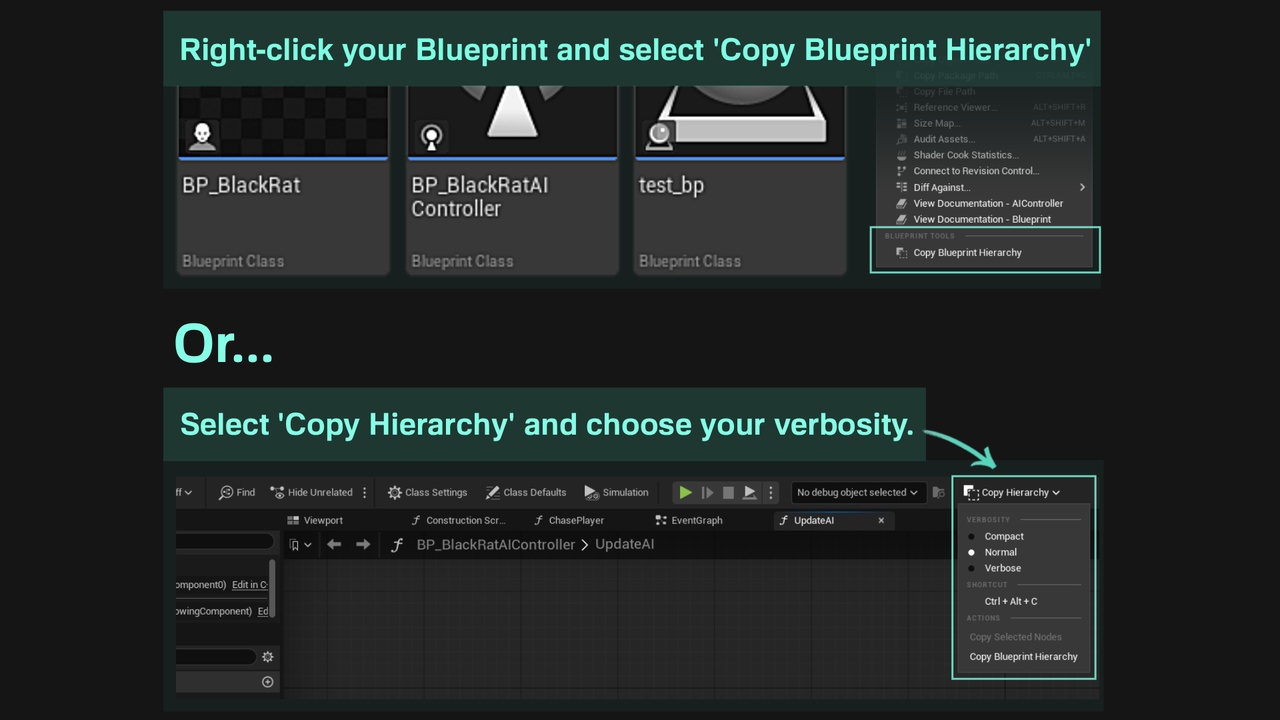Switch to the Construction Script tab
Viewport: 1280px width, 720px height.
point(458,520)
